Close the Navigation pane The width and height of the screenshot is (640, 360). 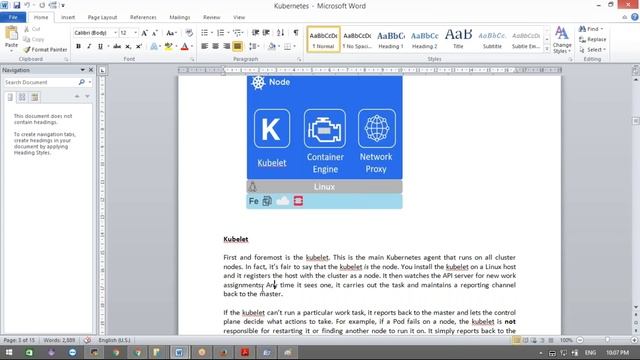91,70
